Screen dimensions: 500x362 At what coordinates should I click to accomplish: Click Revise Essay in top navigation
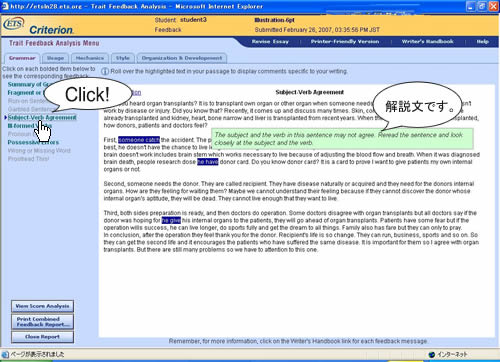coord(270,42)
